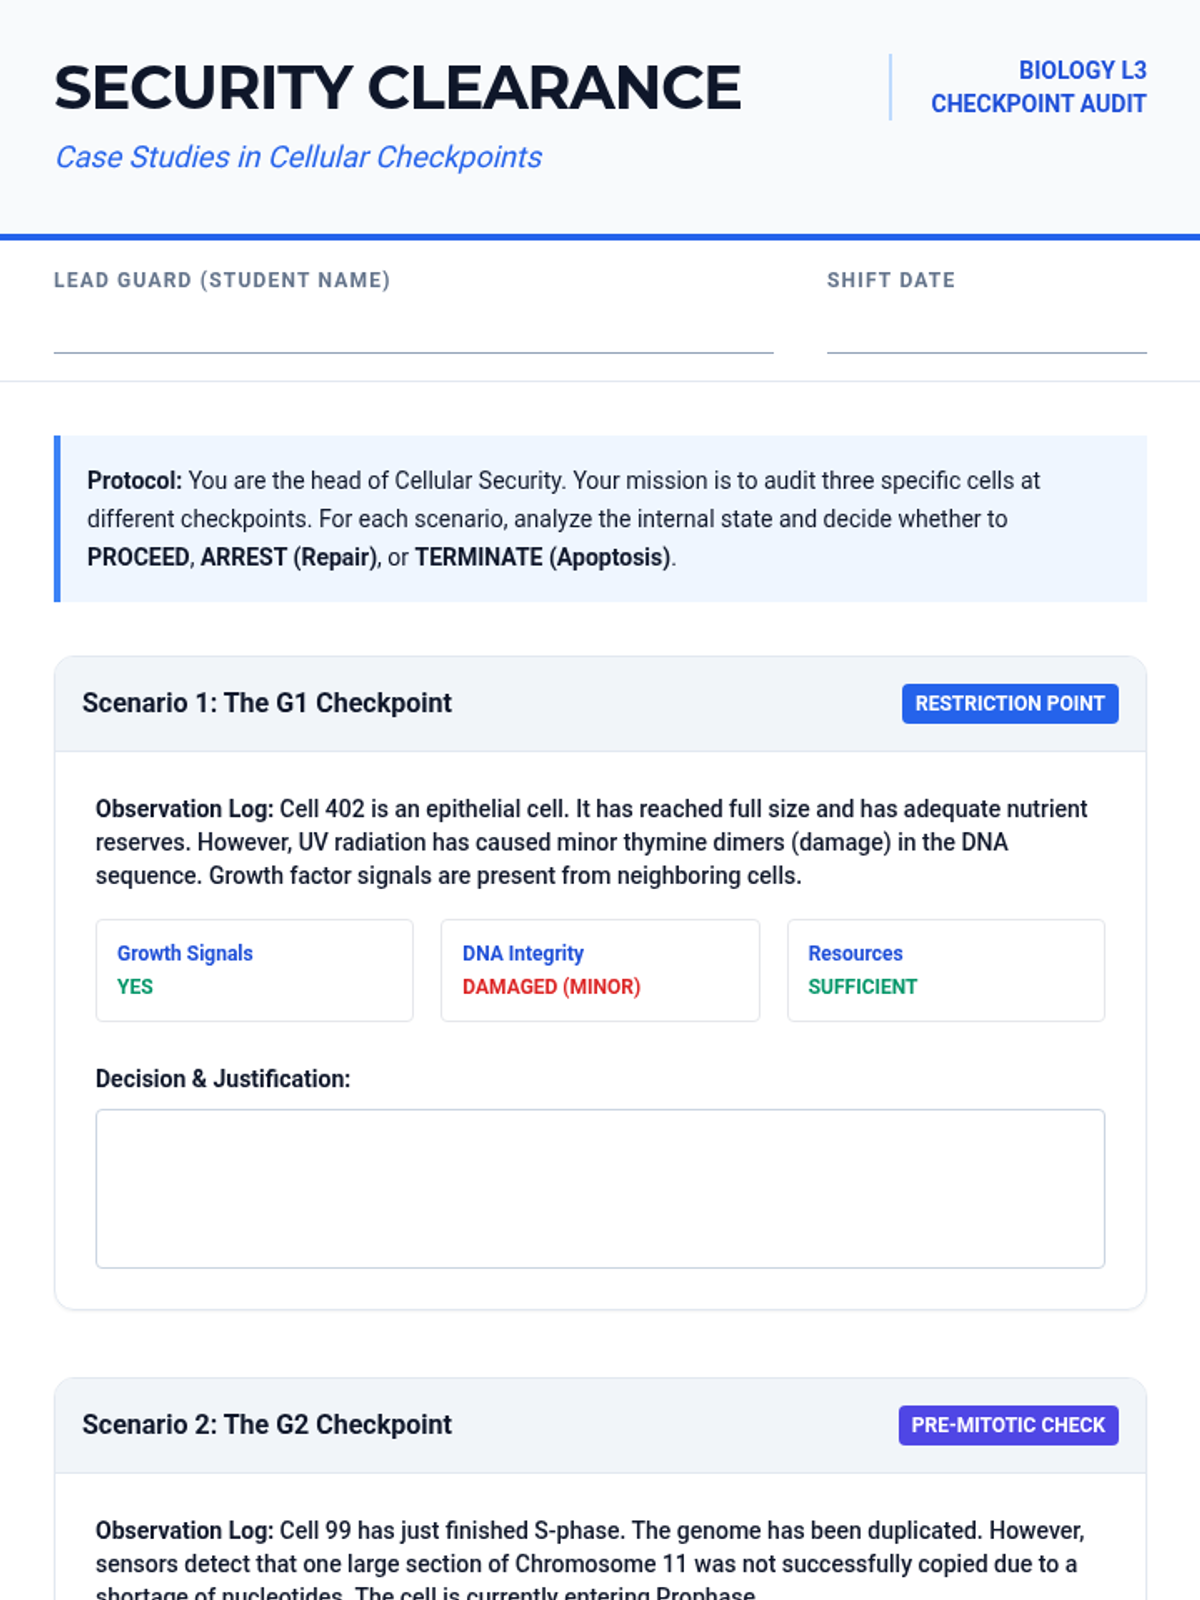Click the Shift Date input line
The width and height of the screenshot is (1200, 1600).
986,332
